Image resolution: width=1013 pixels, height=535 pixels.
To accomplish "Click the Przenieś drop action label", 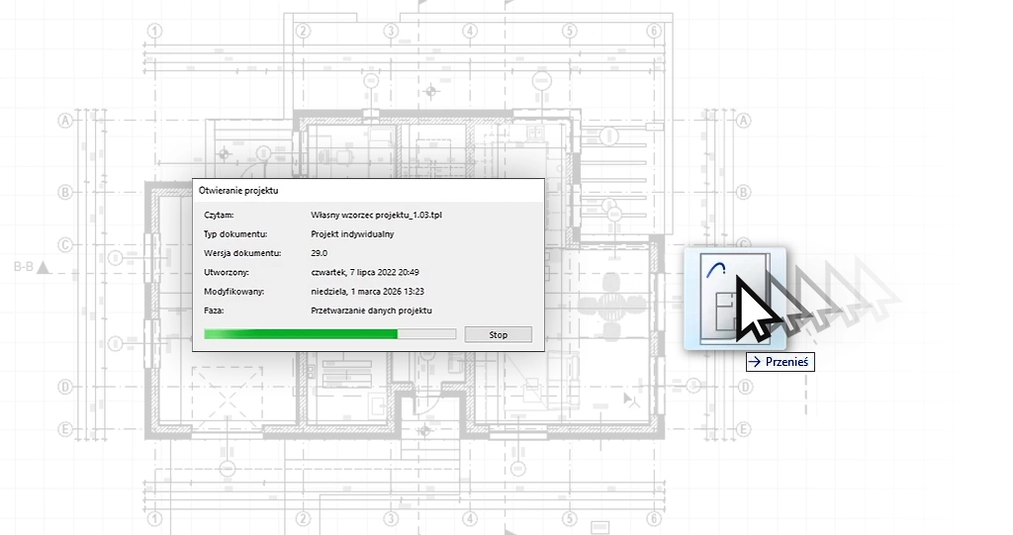I will coord(786,362).
